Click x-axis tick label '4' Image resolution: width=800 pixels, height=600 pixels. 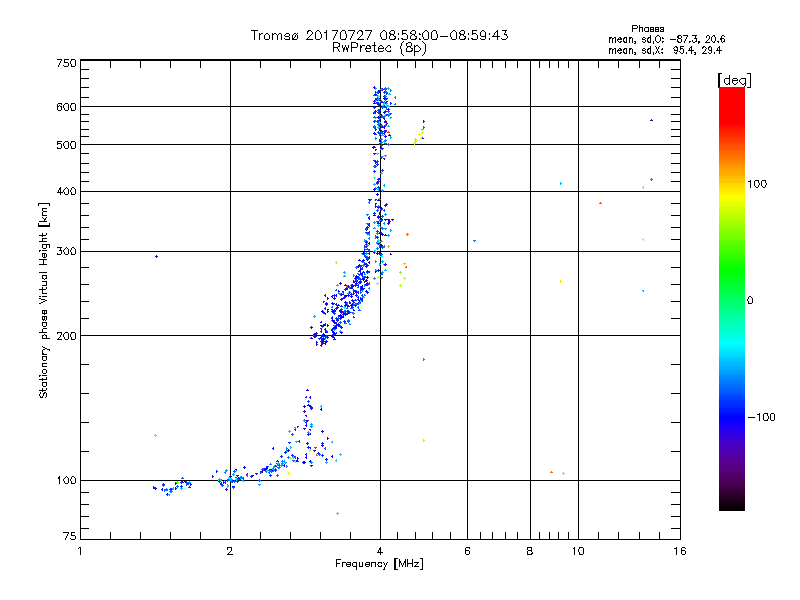tap(380, 551)
